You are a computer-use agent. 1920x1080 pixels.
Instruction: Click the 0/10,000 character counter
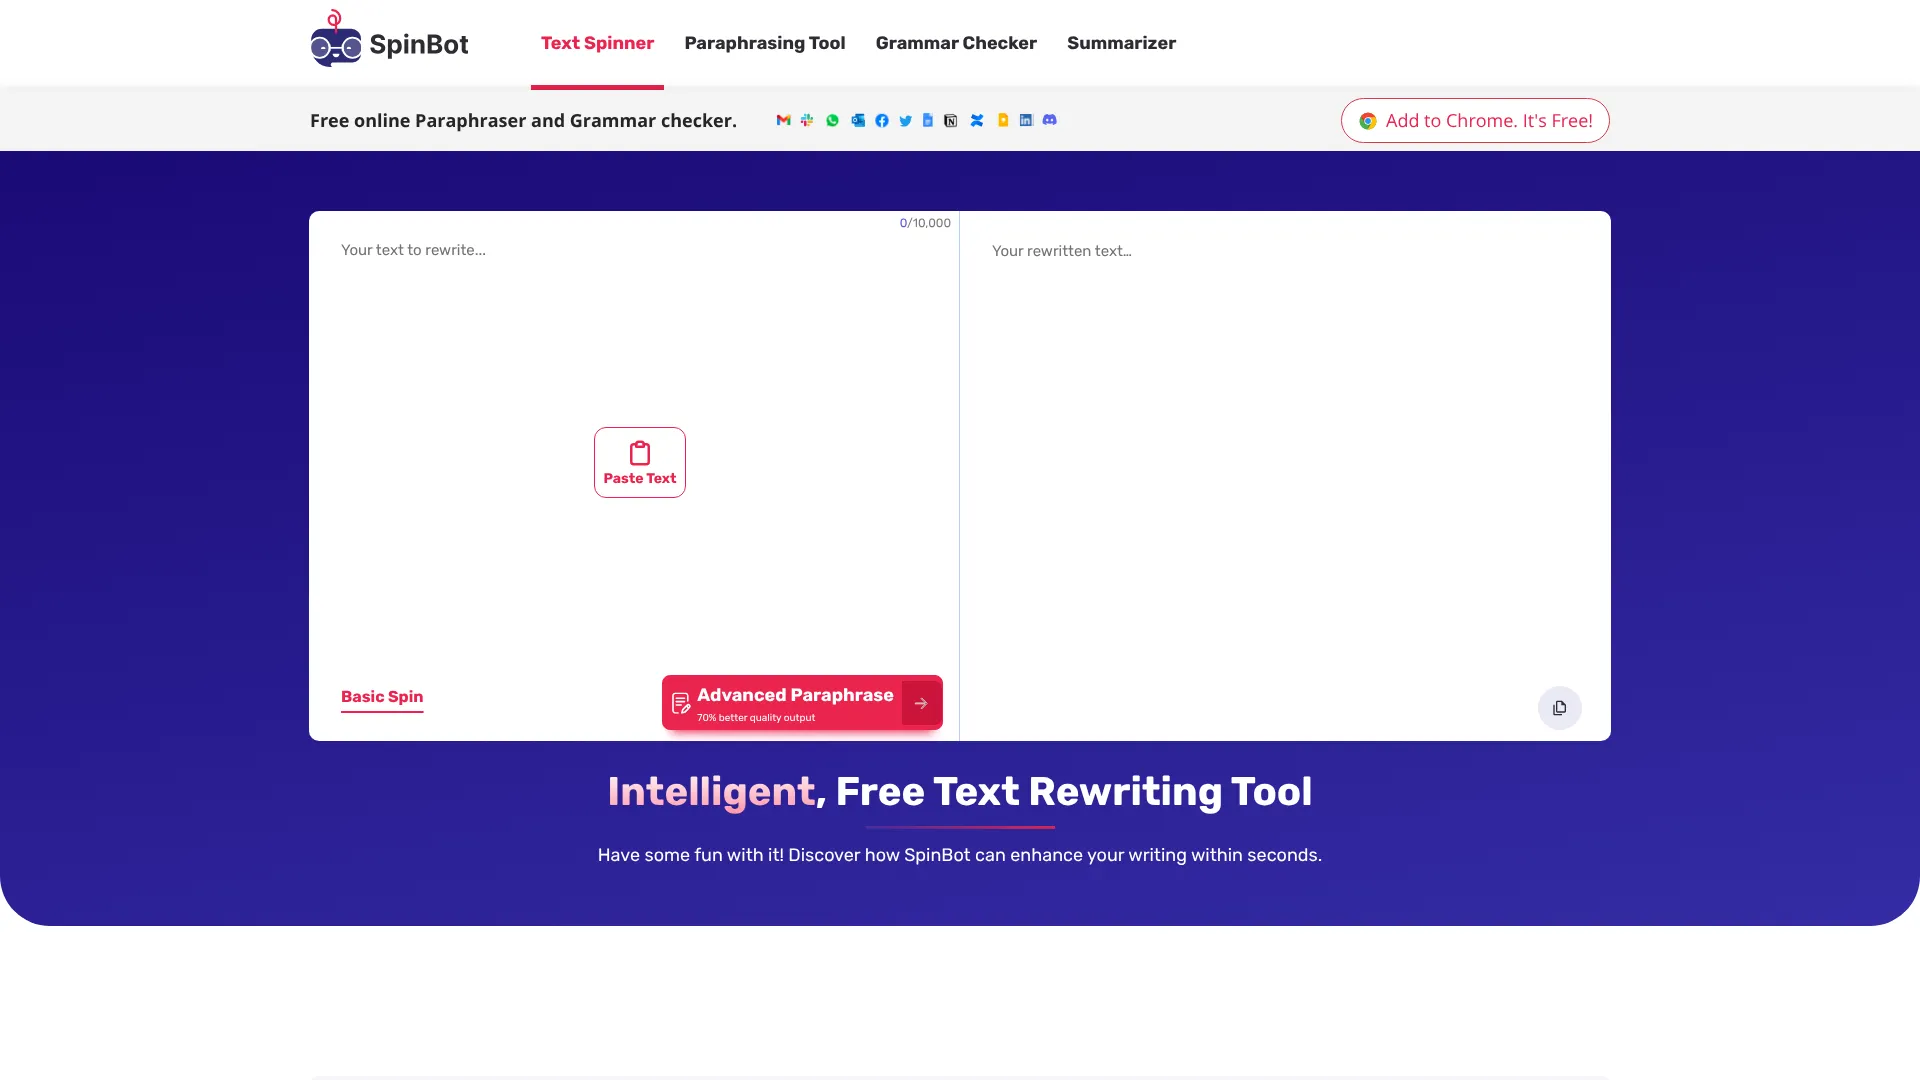[925, 223]
